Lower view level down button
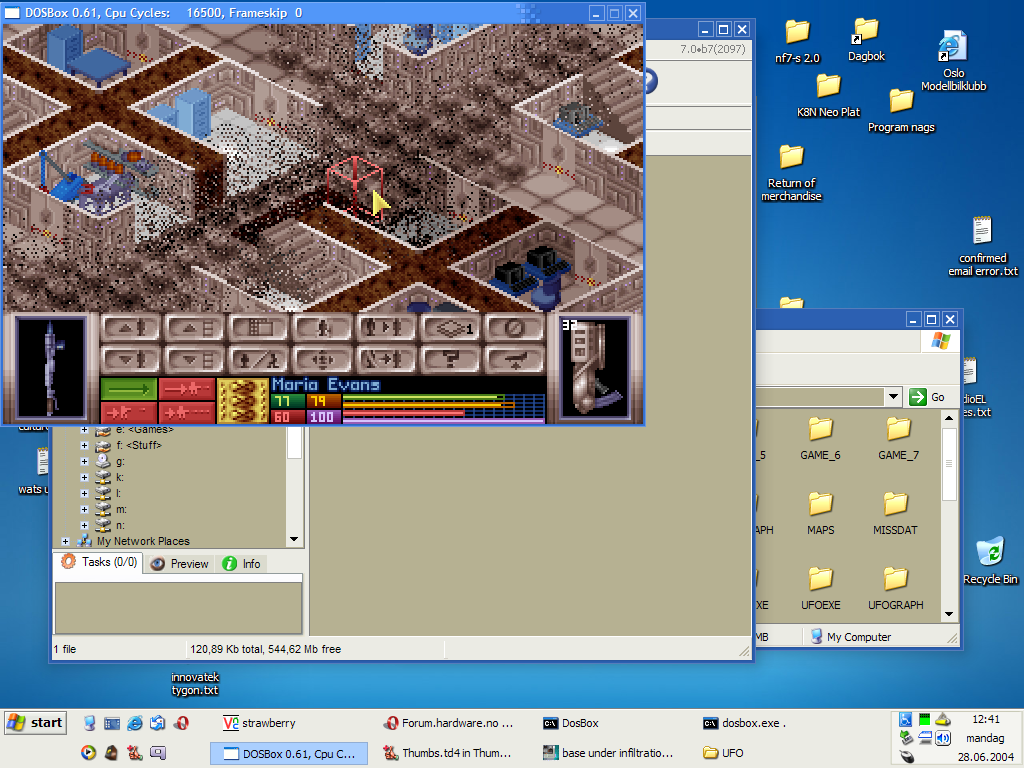The height and width of the screenshot is (768, 1024). pyautogui.click(x=194, y=359)
